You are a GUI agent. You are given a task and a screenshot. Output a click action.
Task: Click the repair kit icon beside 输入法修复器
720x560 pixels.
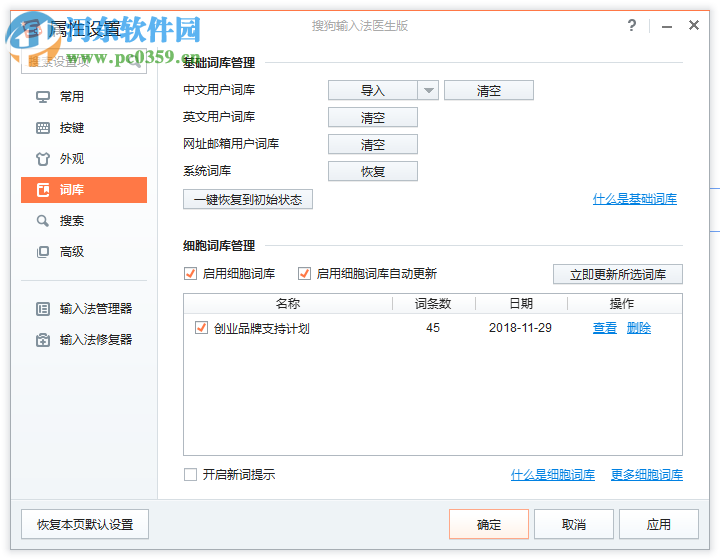point(43,340)
